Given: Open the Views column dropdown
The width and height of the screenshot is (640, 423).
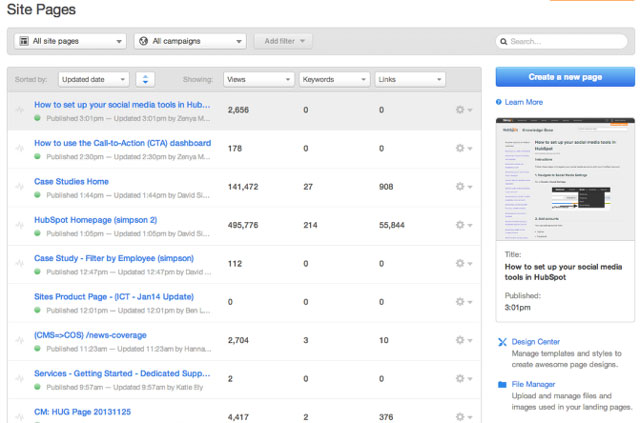Looking at the screenshot, I should tap(258, 78).
